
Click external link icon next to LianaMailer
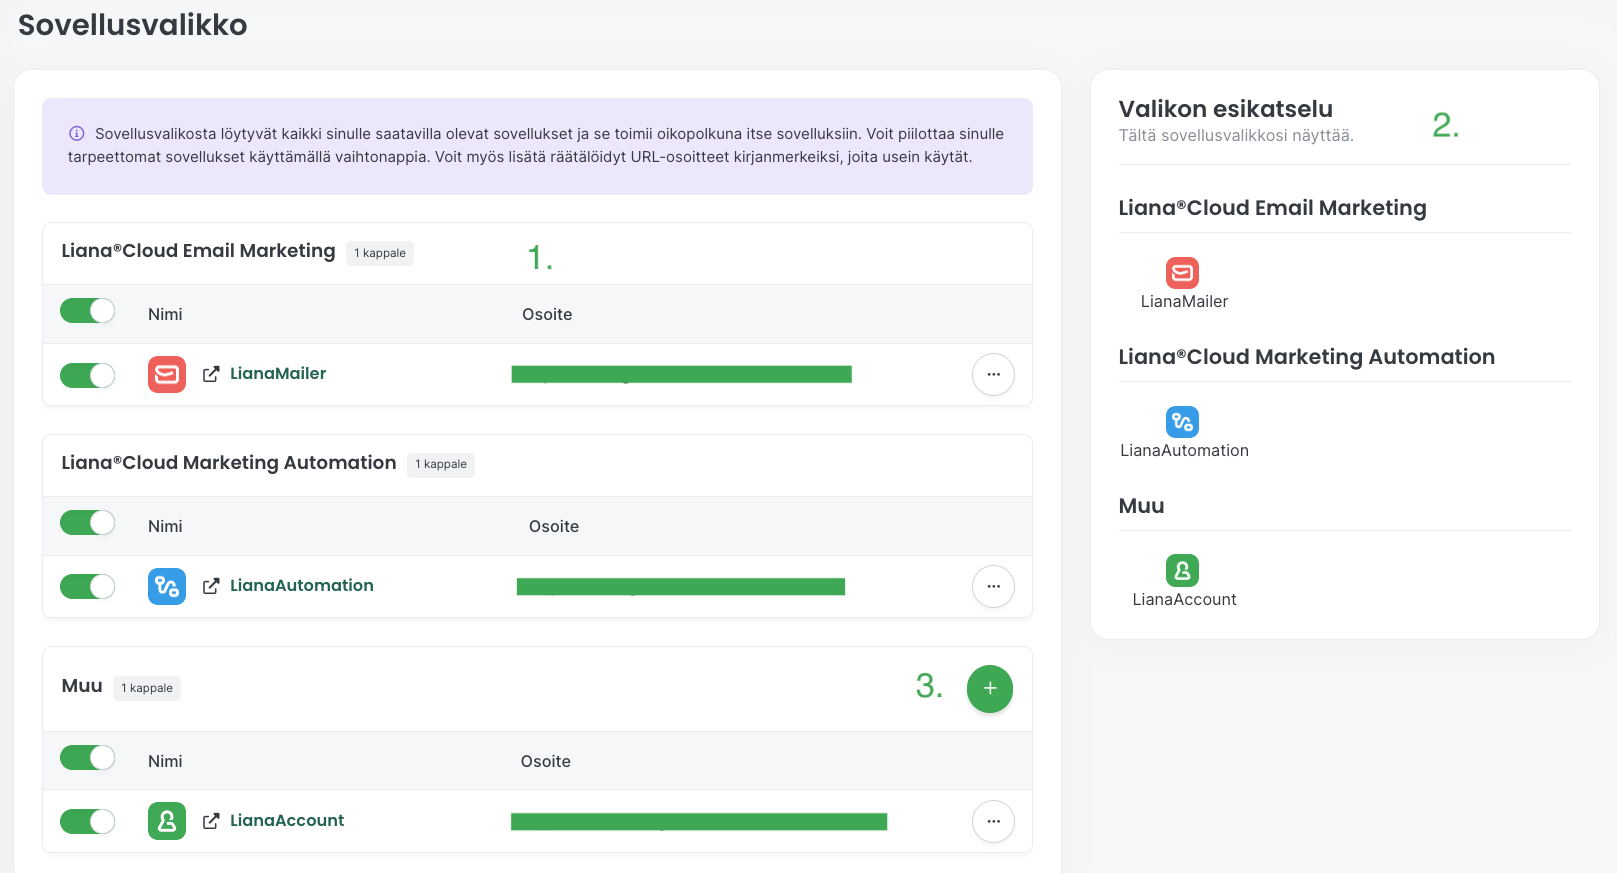pos(211,374)
